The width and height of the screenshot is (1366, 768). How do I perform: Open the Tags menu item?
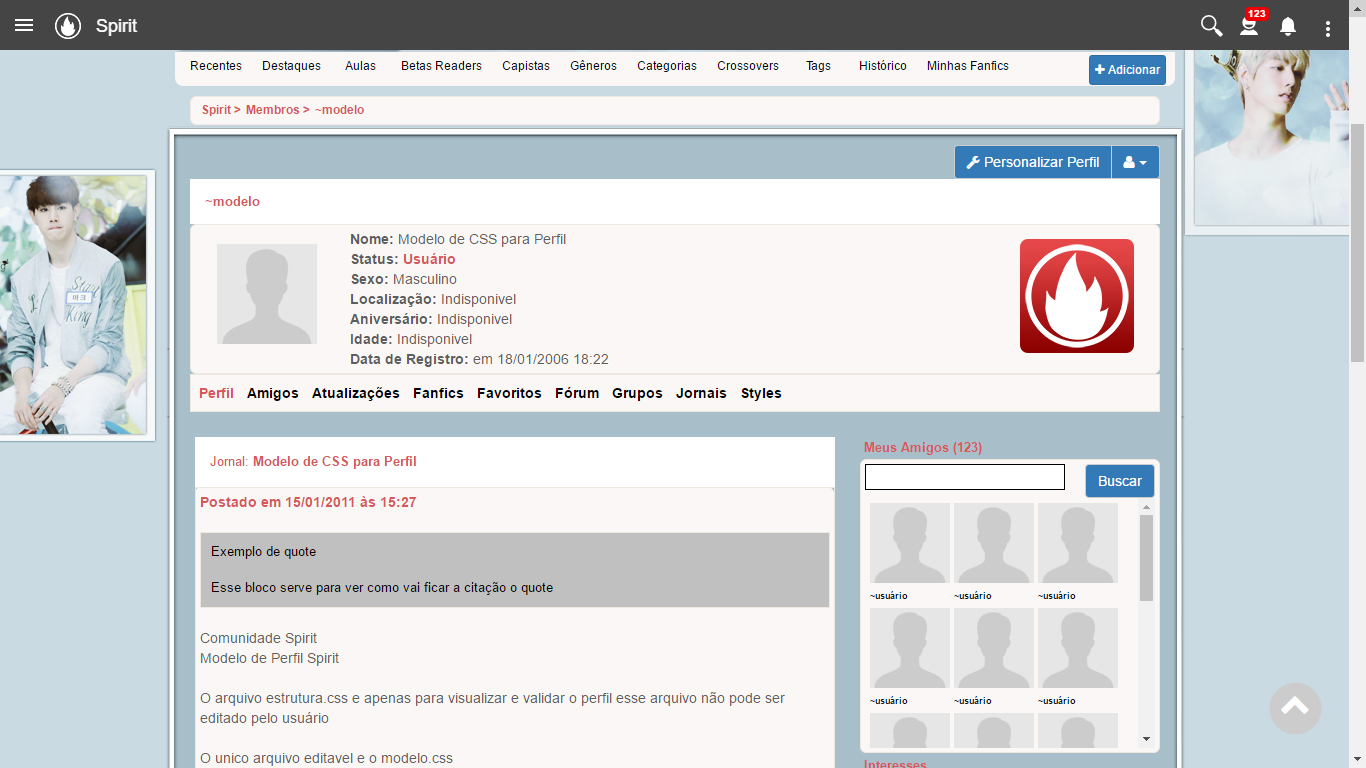tap(818, 66)
